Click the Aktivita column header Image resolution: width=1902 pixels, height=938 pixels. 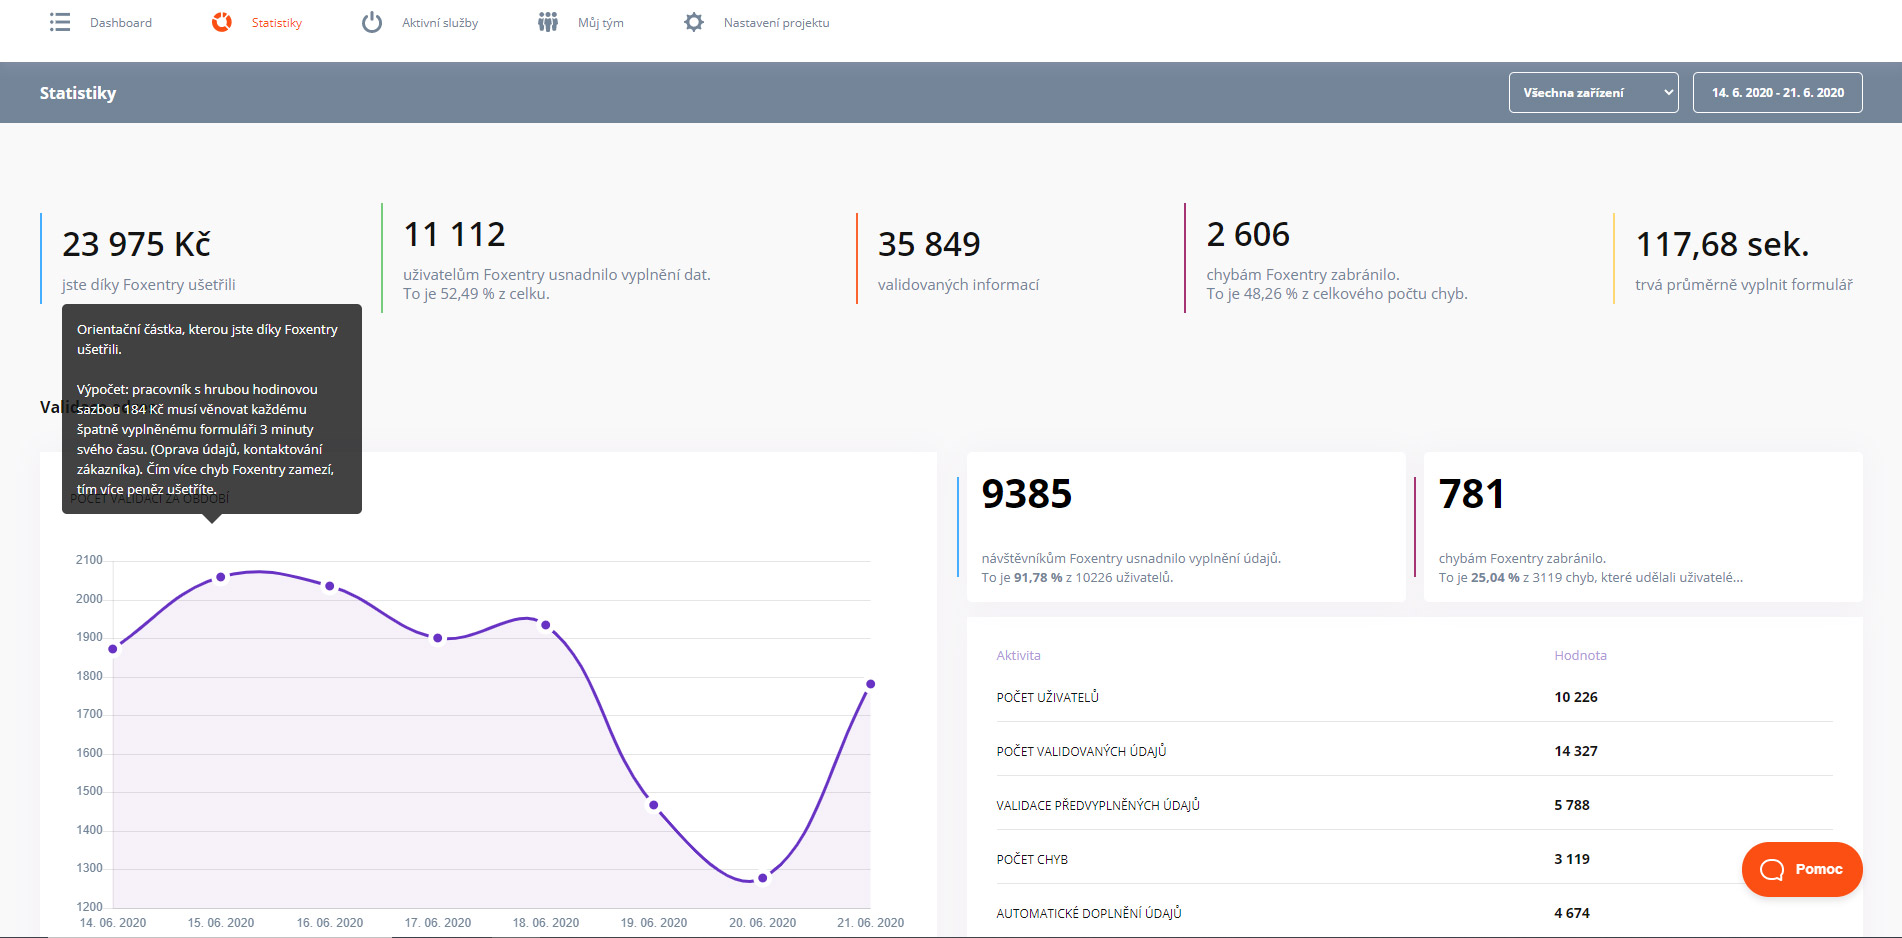pyautogui.click(x=1018, y=656)
